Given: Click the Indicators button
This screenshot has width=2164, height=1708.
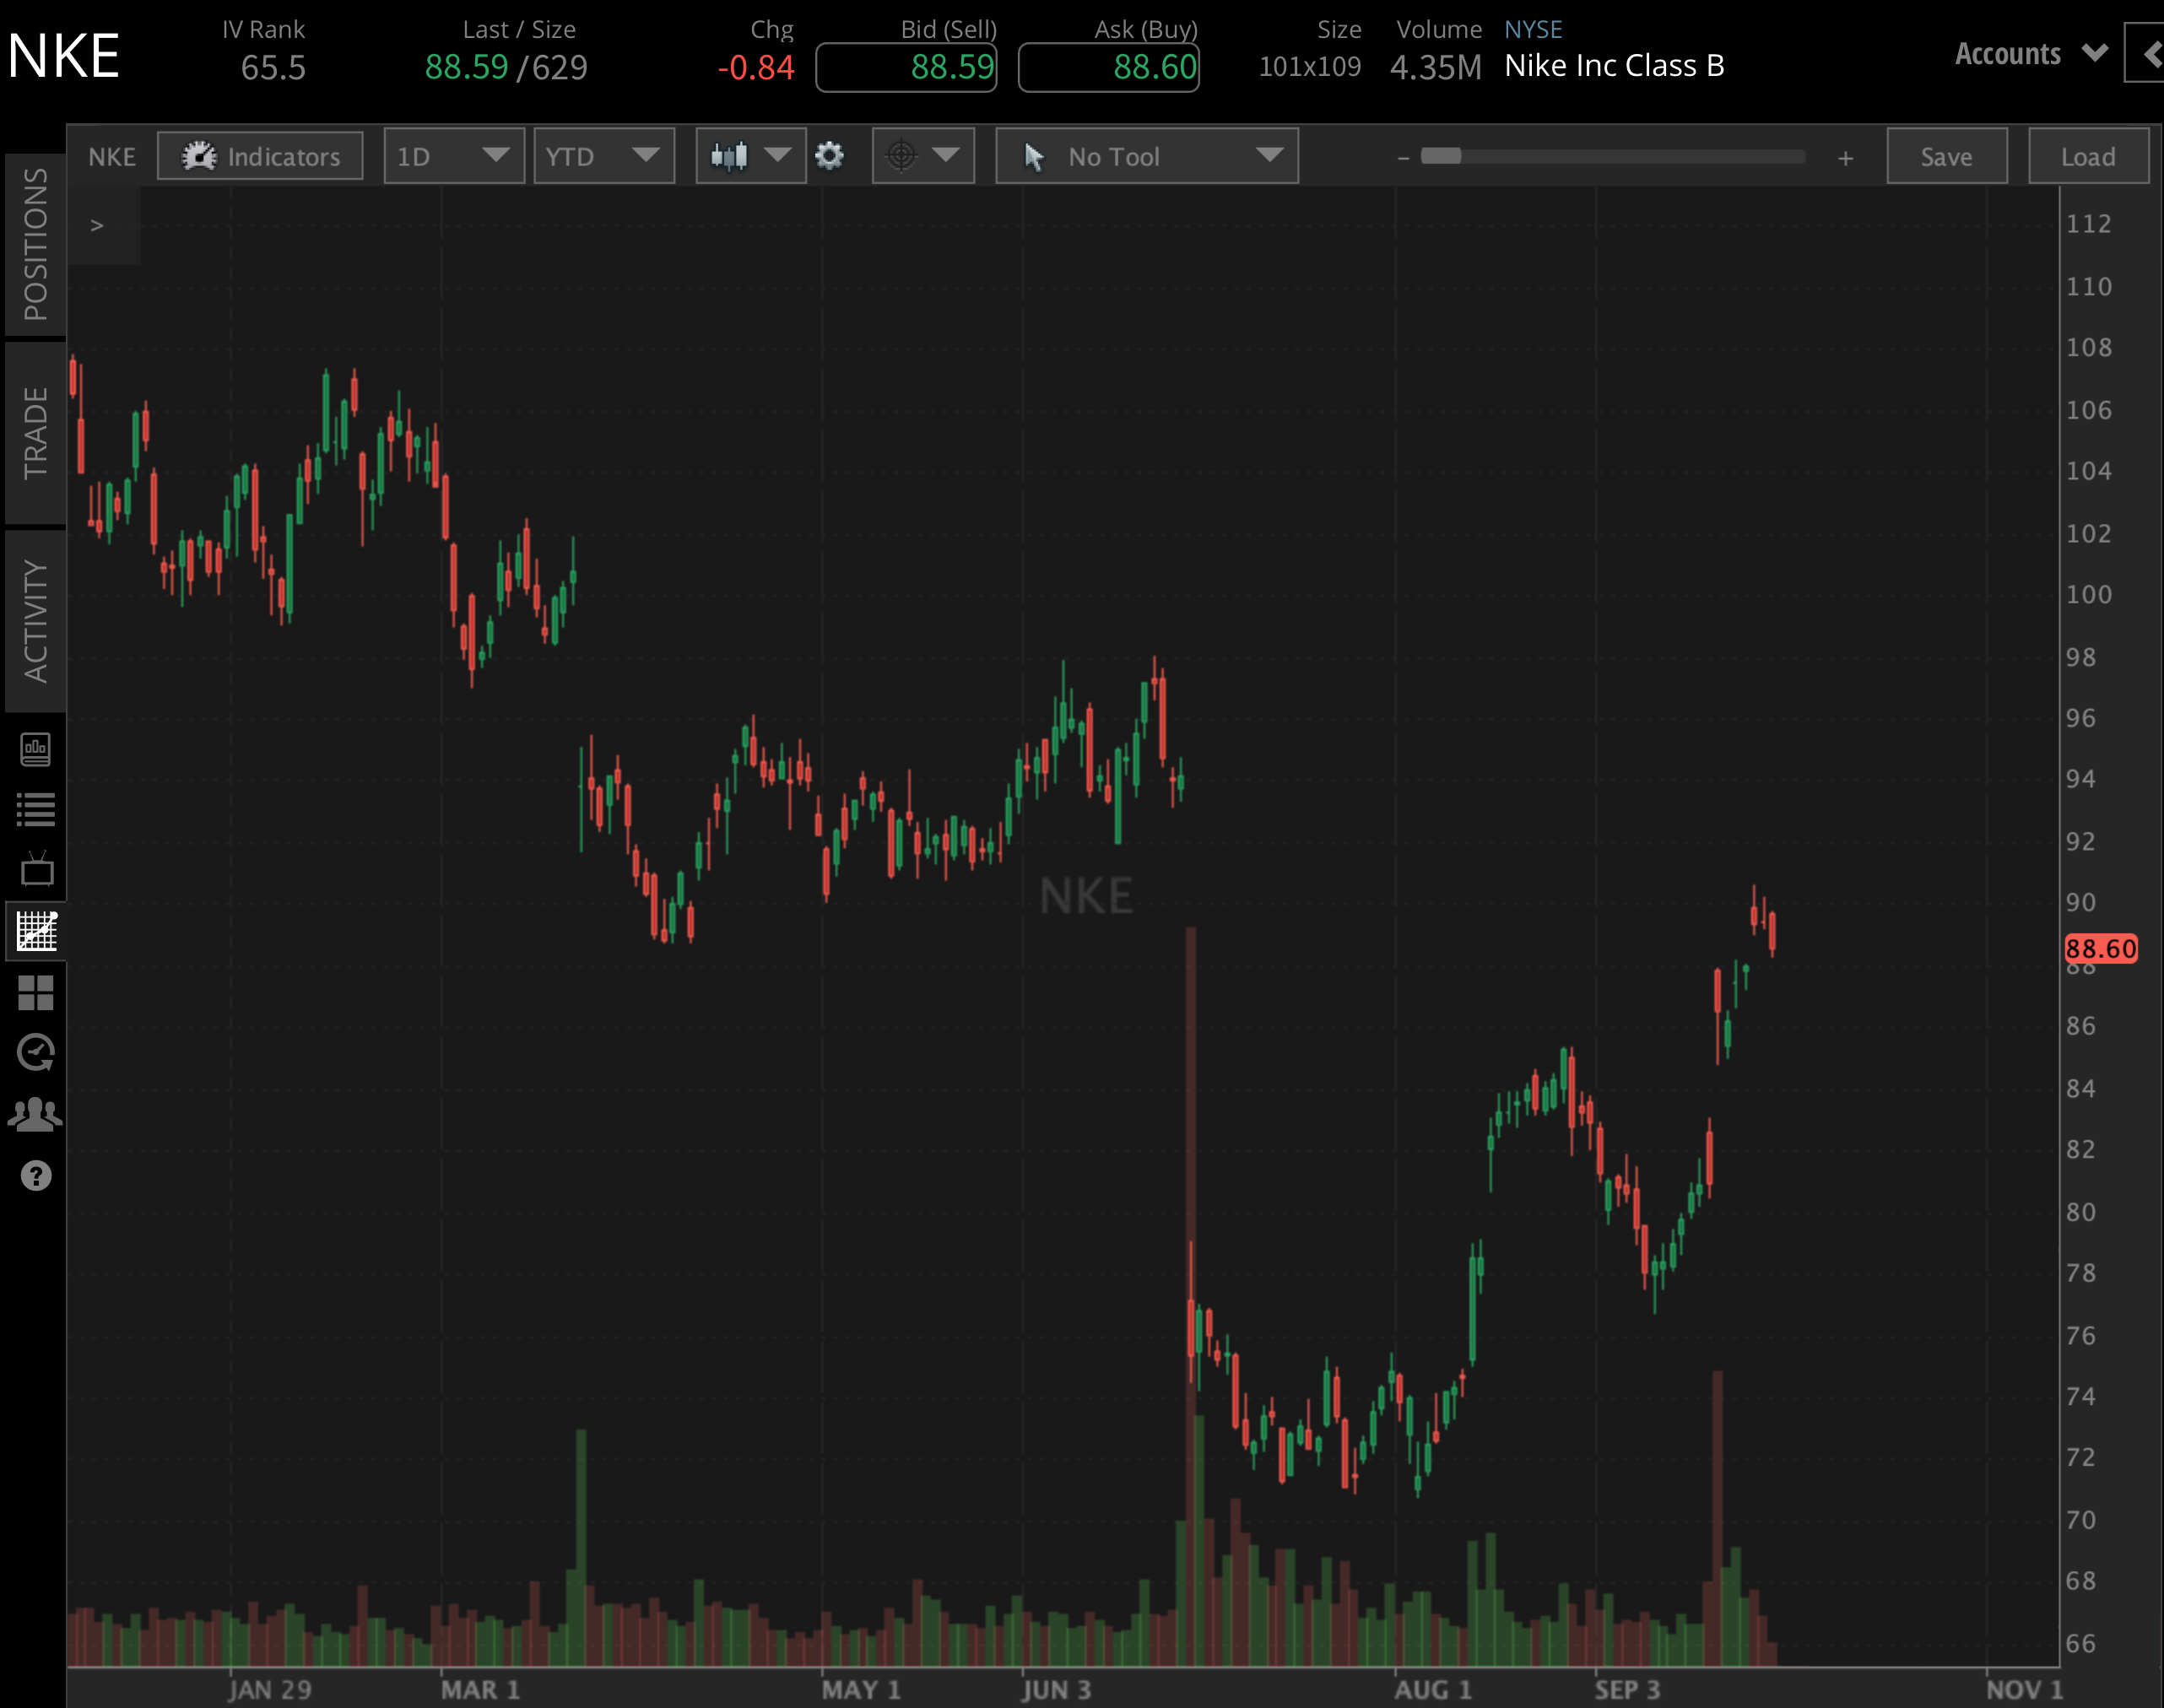Looking at the screenshot, I should (260, 156).
